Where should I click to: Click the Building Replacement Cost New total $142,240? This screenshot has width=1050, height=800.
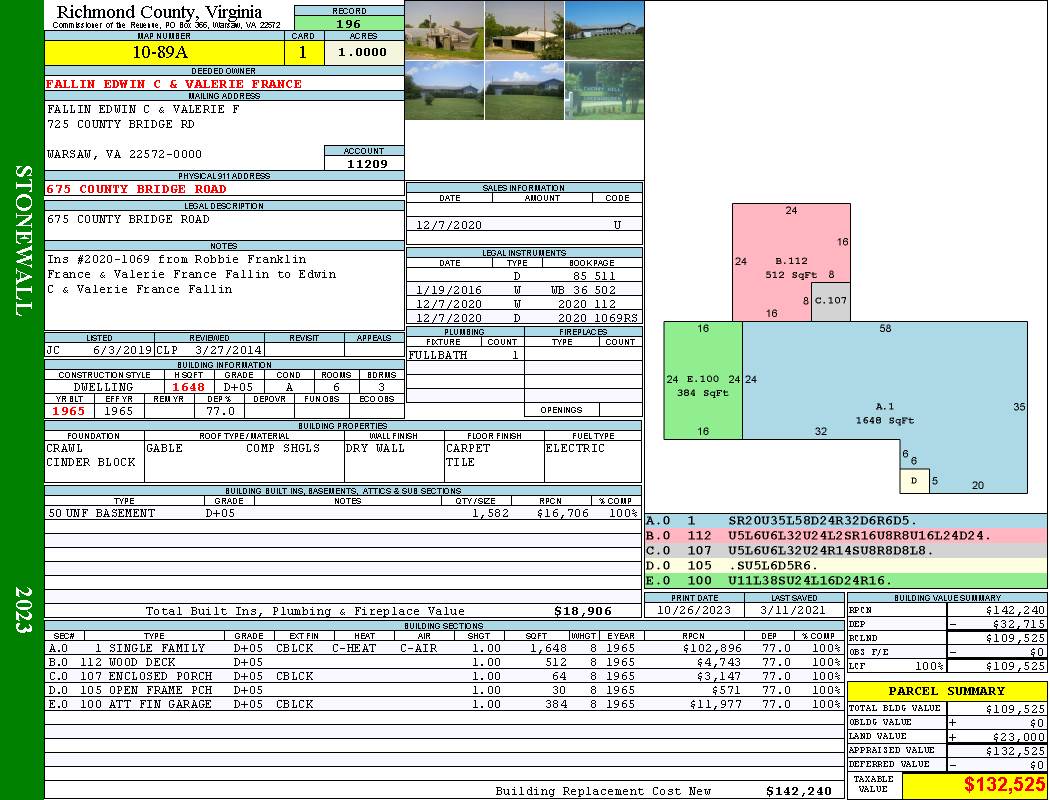[x=799, y=791]
